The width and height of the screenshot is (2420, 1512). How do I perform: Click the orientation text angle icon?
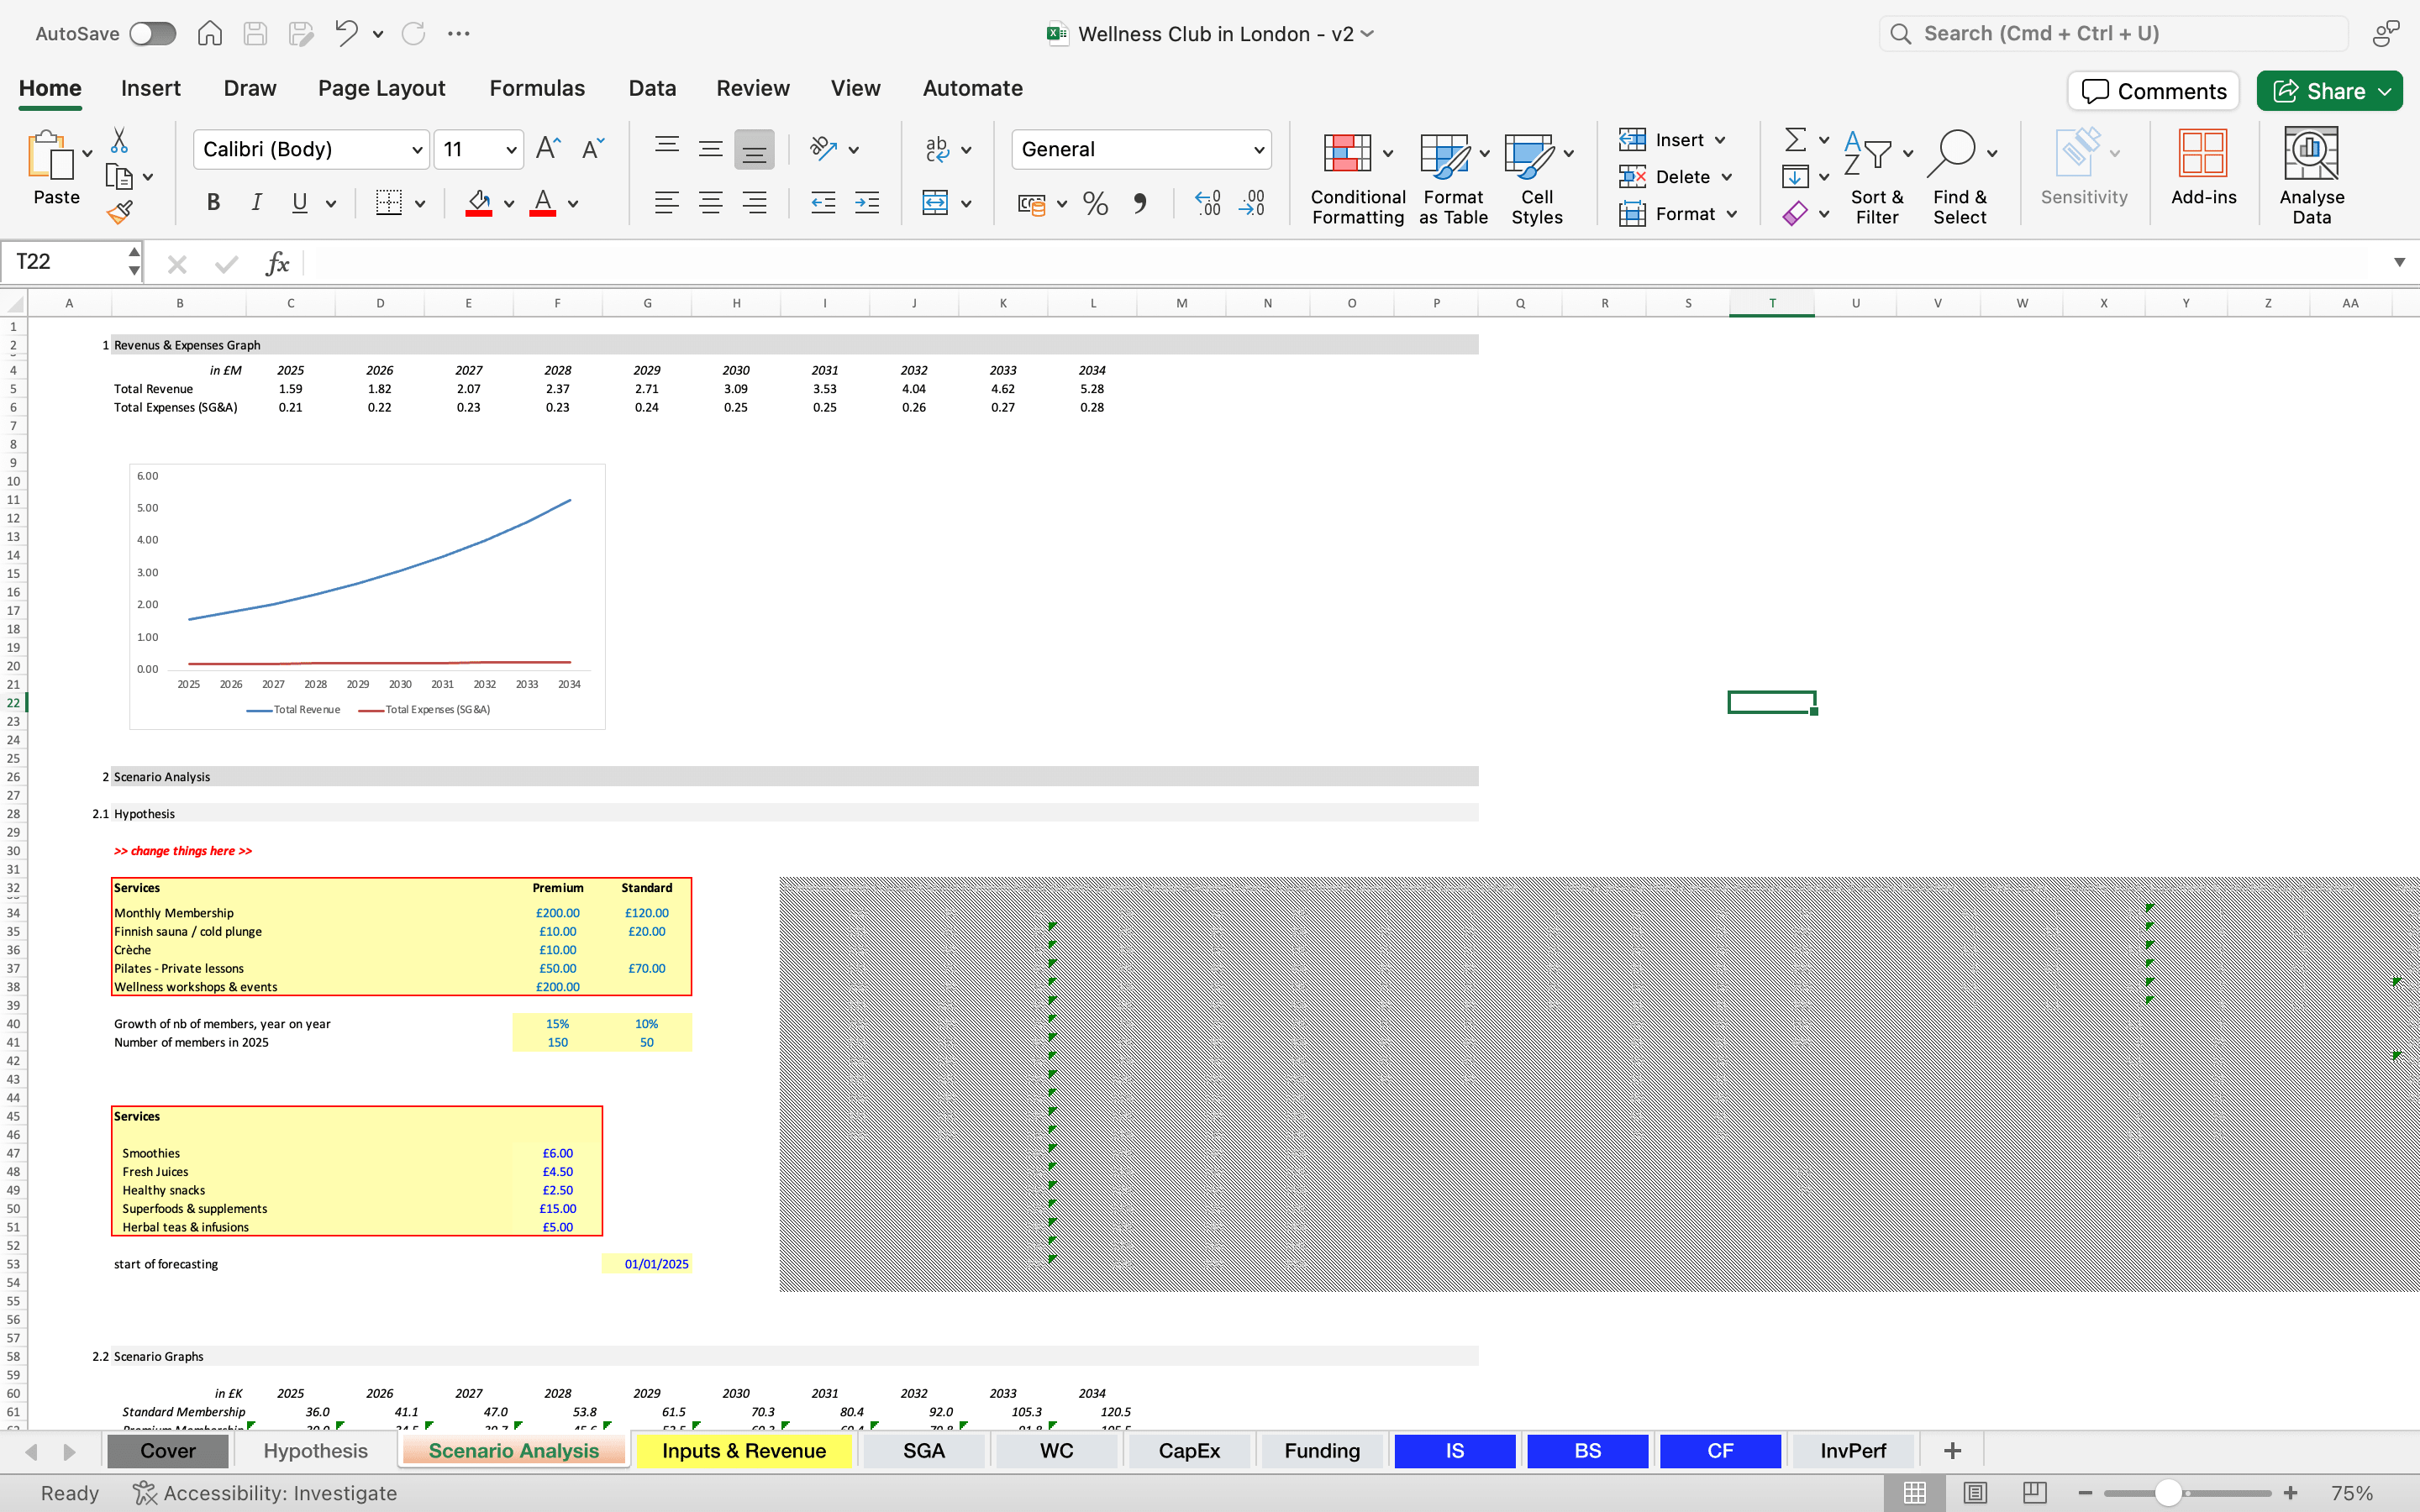pos(823,149)
